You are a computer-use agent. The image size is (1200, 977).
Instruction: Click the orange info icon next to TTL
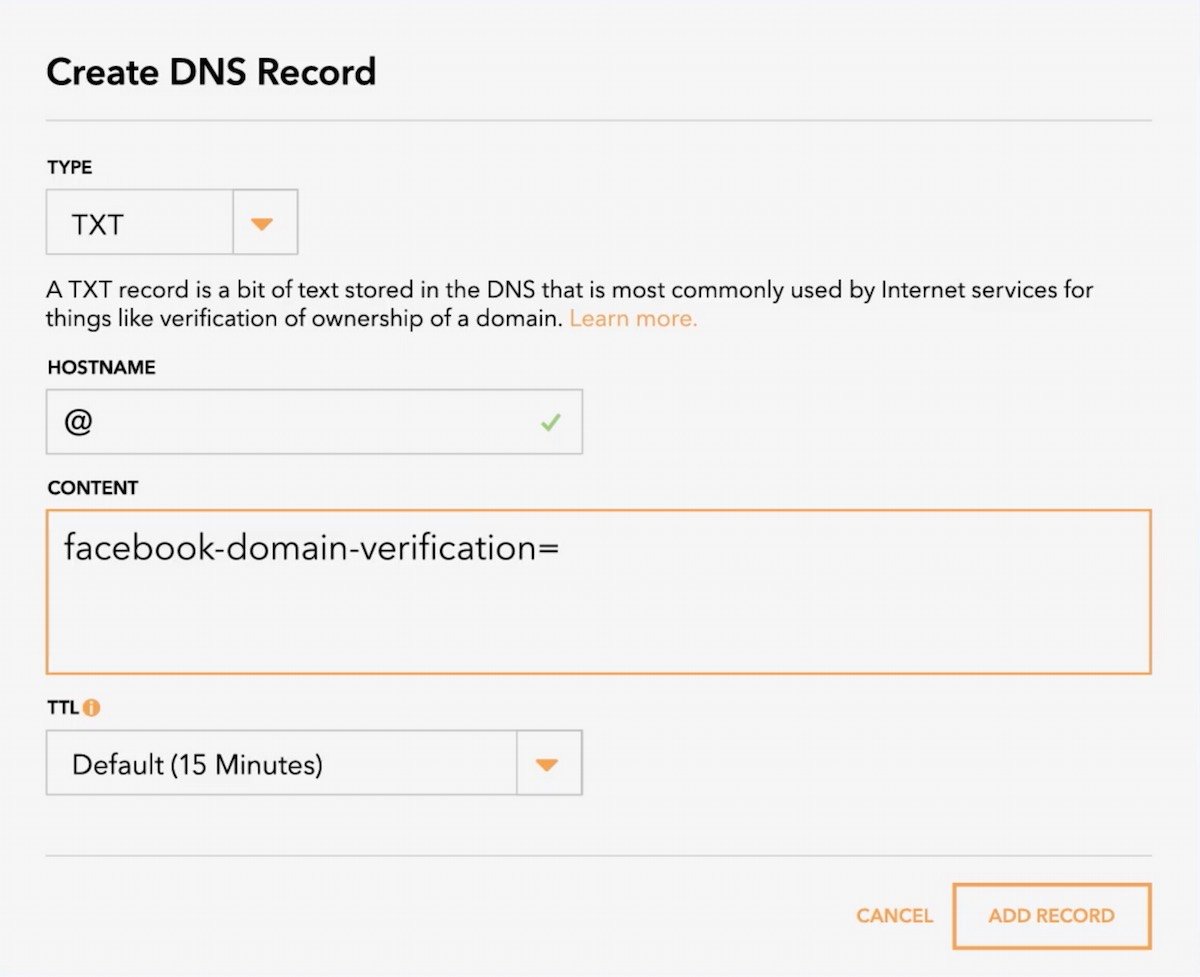pyautogui.click(x=93, y=707)
